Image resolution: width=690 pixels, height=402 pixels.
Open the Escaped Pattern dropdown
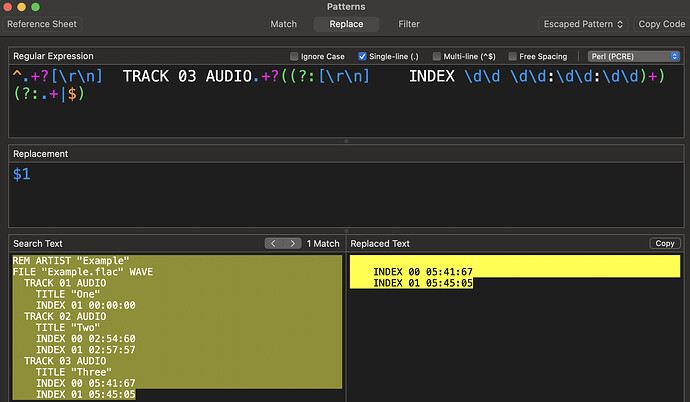click(583, 24)
